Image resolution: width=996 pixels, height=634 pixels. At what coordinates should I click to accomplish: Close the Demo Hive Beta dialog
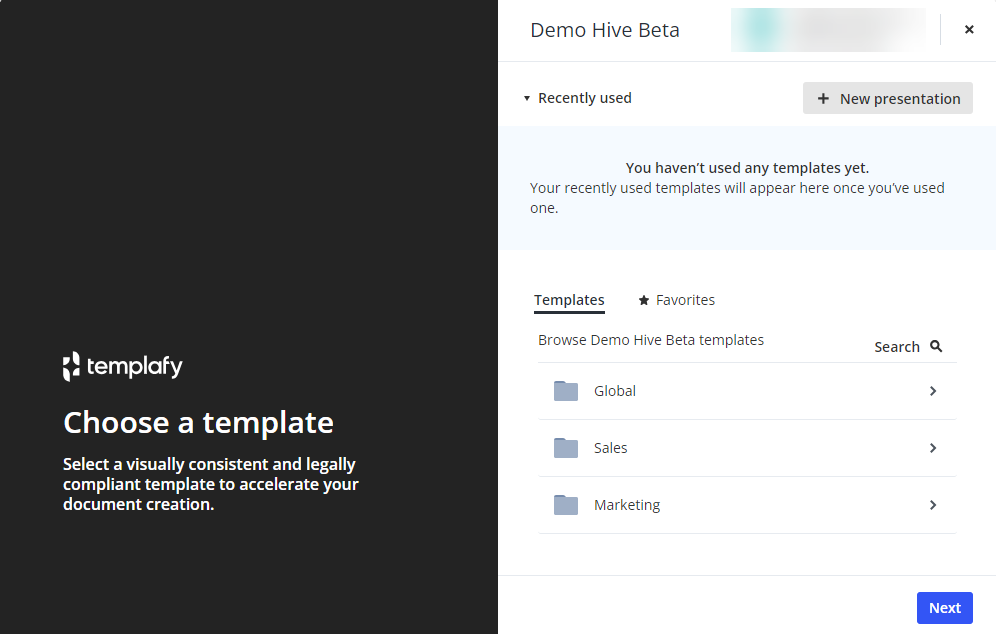969,29
